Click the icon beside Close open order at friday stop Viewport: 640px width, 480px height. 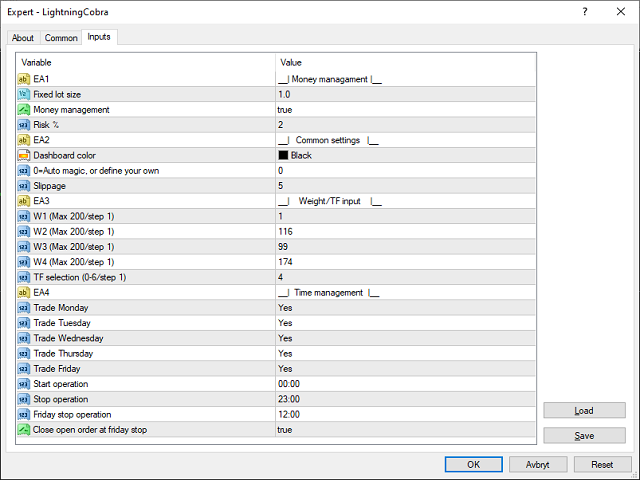23,429
